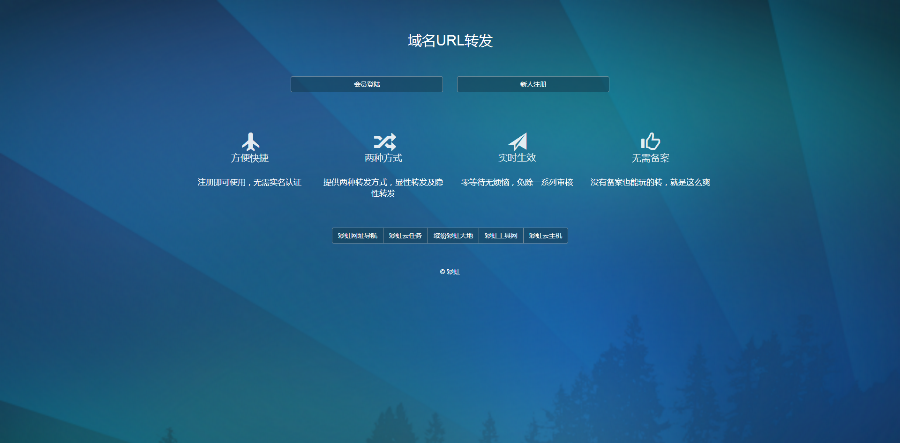900x443 pixels.
Task: Click the description 注册即可使用,无需实名认证
Action: pos(250,182)
